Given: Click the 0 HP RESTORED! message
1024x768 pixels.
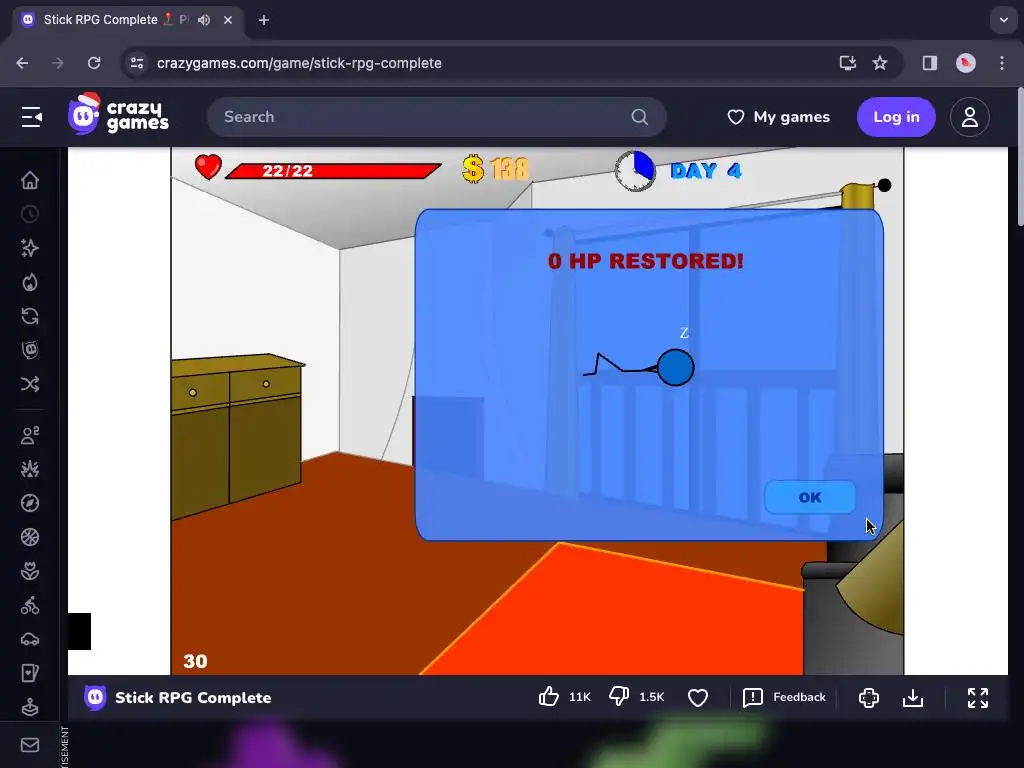Looking at the screenshot, I should pos(645,261).
